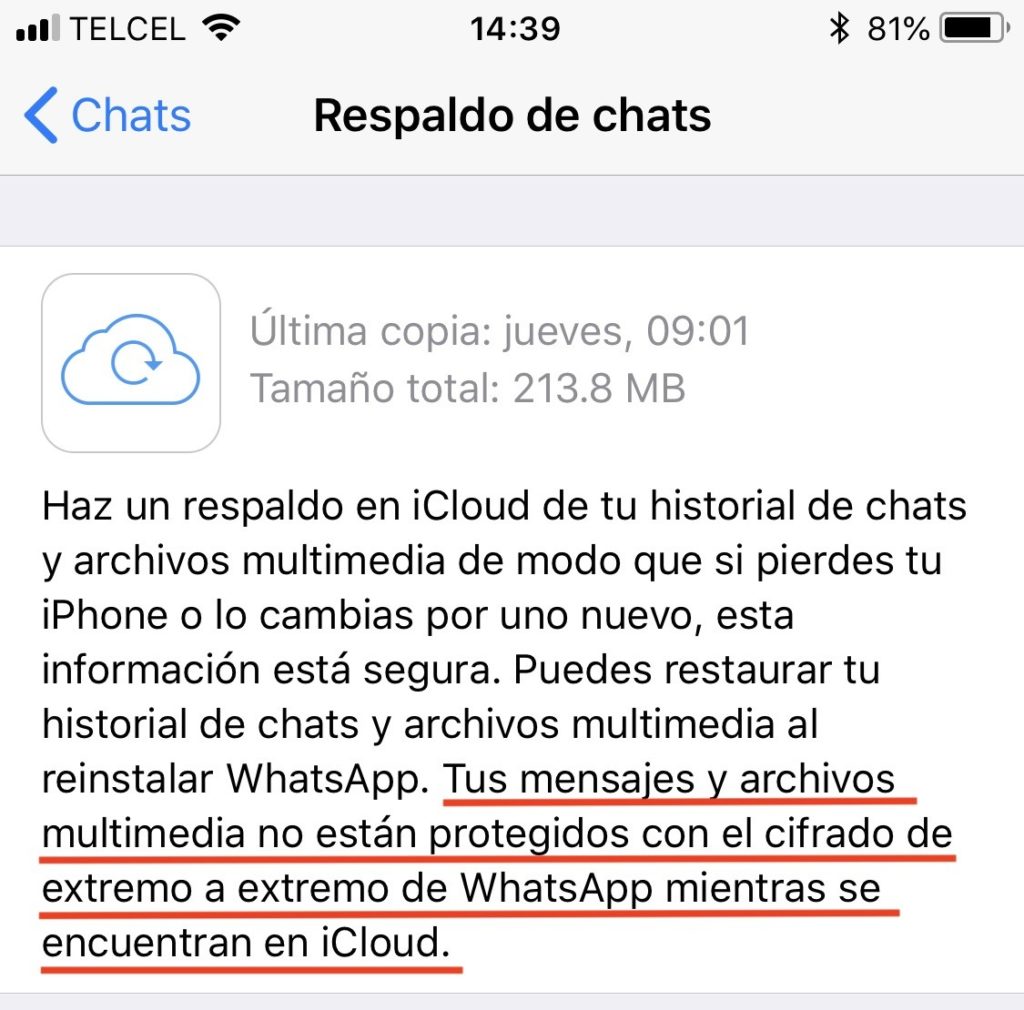
Task: Tap the line 'Haz un respaldo en iCloud'
Action: coord(504,506)
